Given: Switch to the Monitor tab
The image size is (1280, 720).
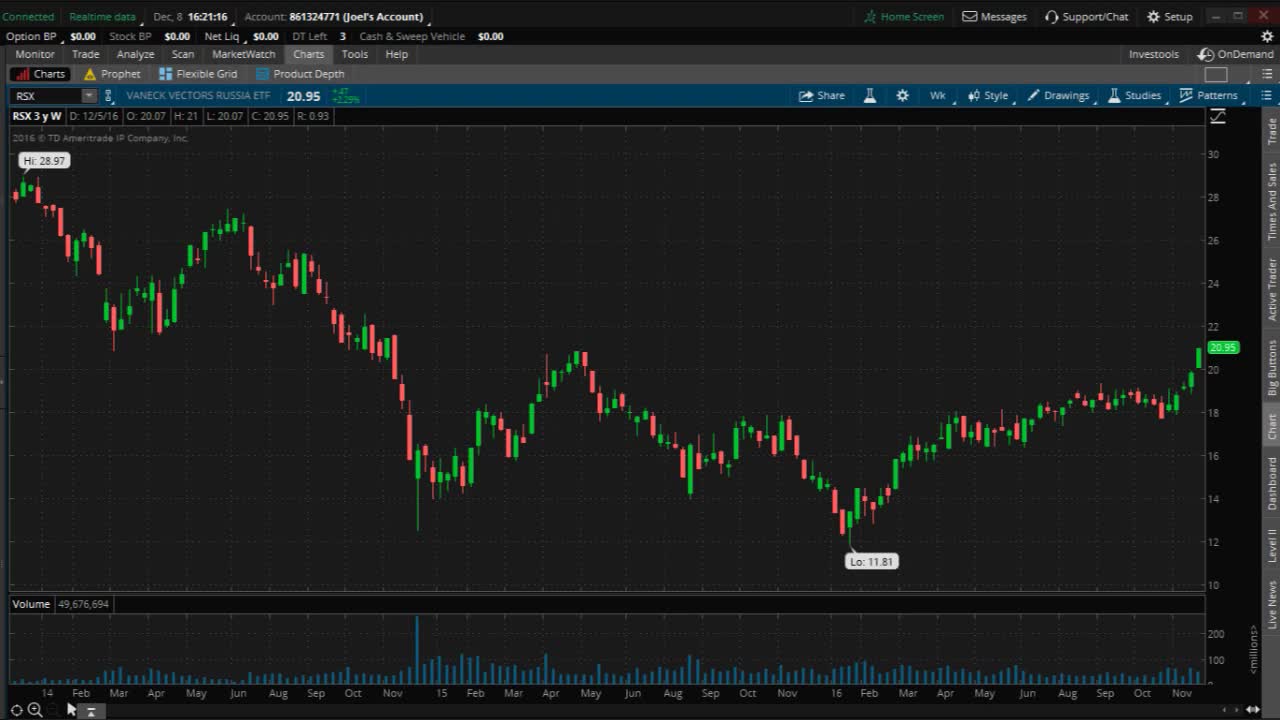Looking at the screenshot, I should point(35,54).
